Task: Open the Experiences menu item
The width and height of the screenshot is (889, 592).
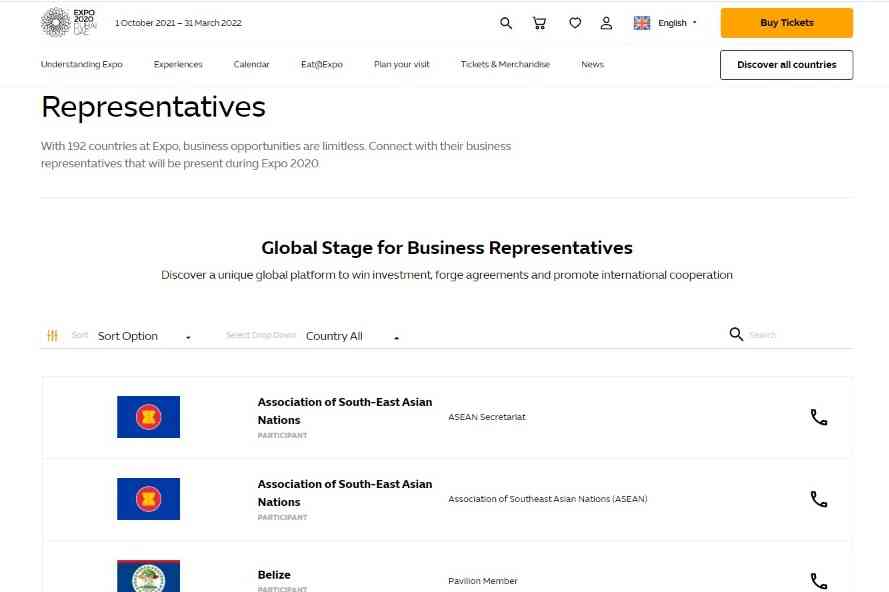Action: tap(178, 64)
